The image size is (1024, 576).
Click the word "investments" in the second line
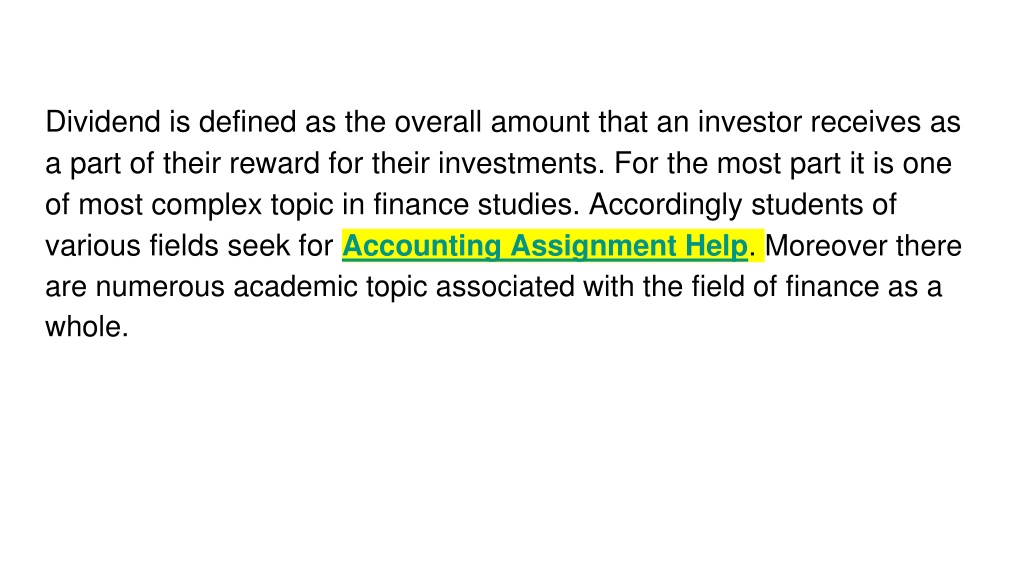pos(518,163)
